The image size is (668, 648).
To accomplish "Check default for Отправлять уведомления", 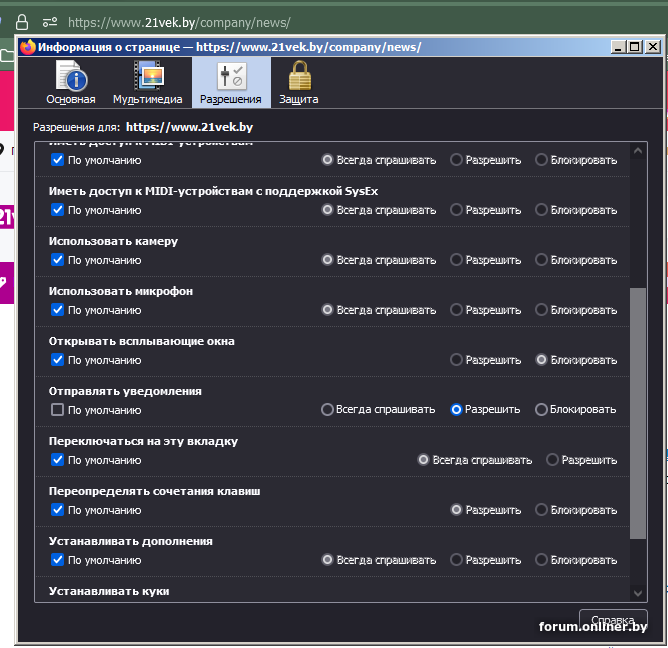I will [x=58, y=409].
